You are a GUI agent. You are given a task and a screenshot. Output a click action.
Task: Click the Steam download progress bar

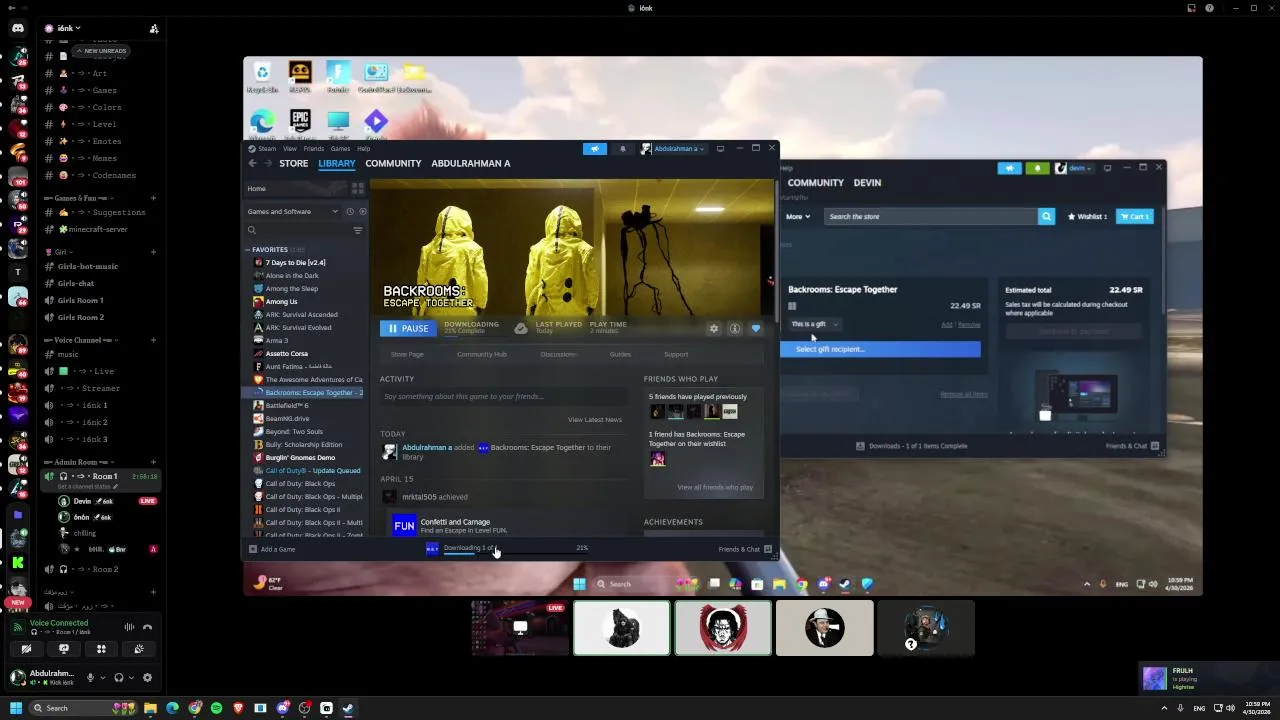515,551
